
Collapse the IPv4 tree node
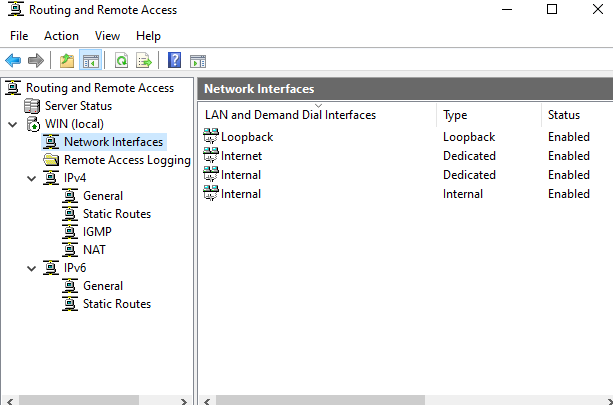pyautogui.click(x=32, y=178)
